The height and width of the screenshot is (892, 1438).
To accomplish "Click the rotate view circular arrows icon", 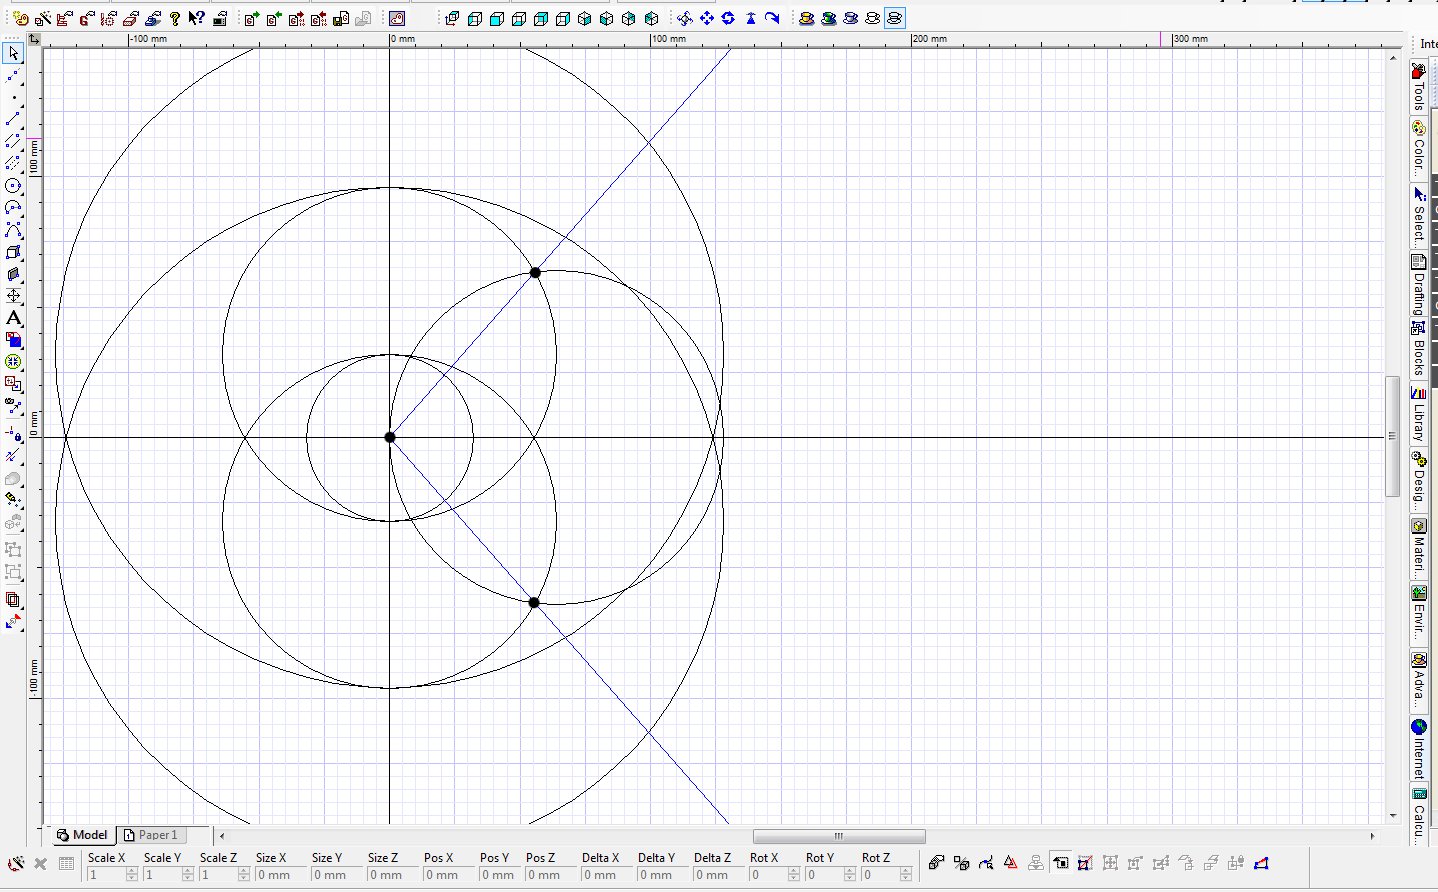I will click(x=728, y=18).
